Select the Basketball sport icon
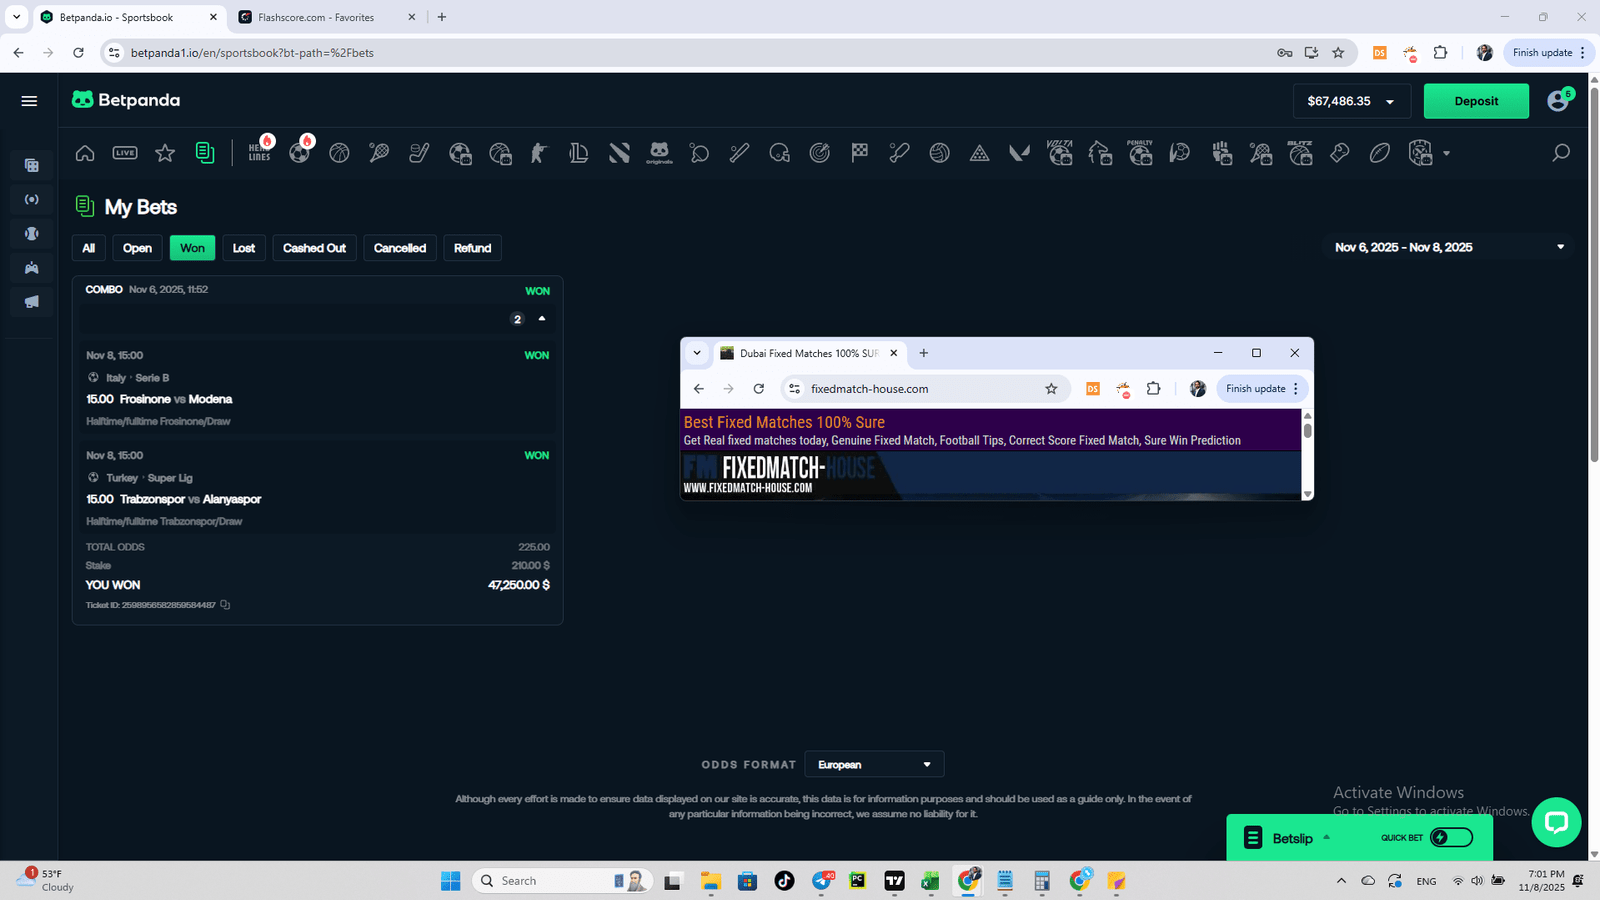Image resolution: width=1600 pixels, height=900 pixels. tap(339, 153)
